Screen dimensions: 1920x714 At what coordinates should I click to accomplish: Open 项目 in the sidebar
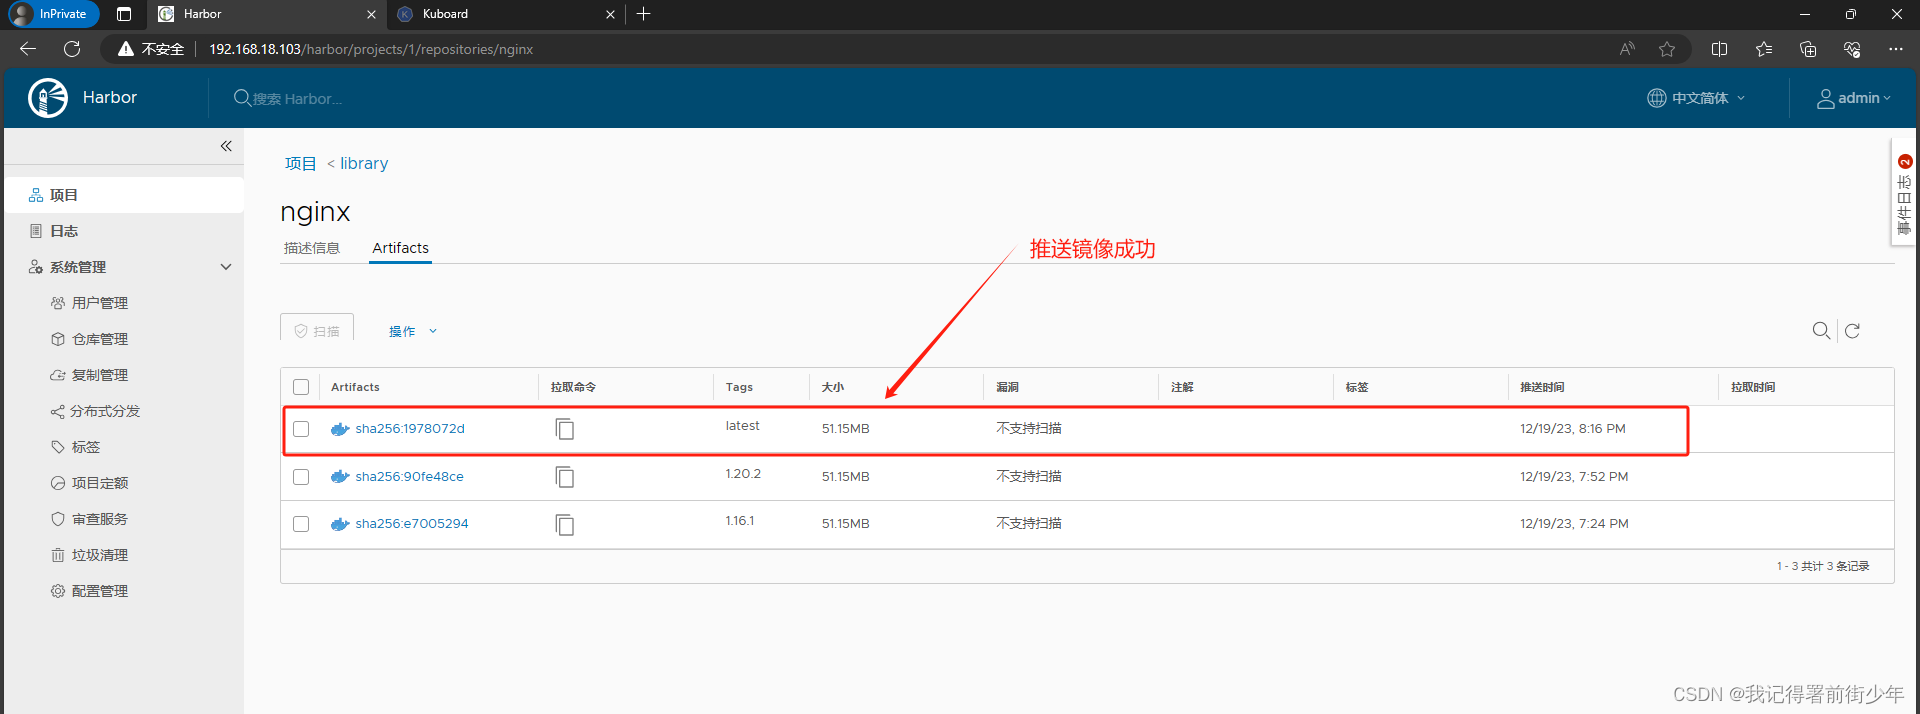[x=124, y=195]
